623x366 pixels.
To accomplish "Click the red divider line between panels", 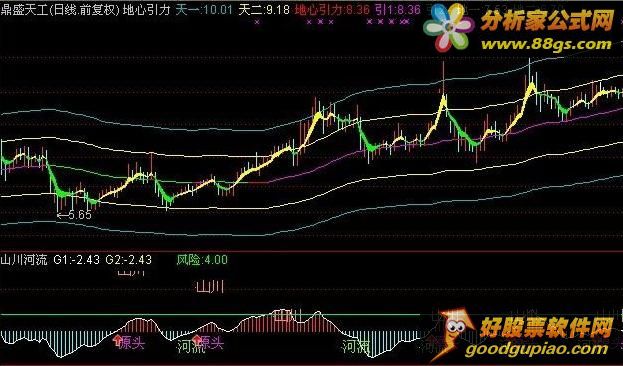I will click(x=312, y=251).
